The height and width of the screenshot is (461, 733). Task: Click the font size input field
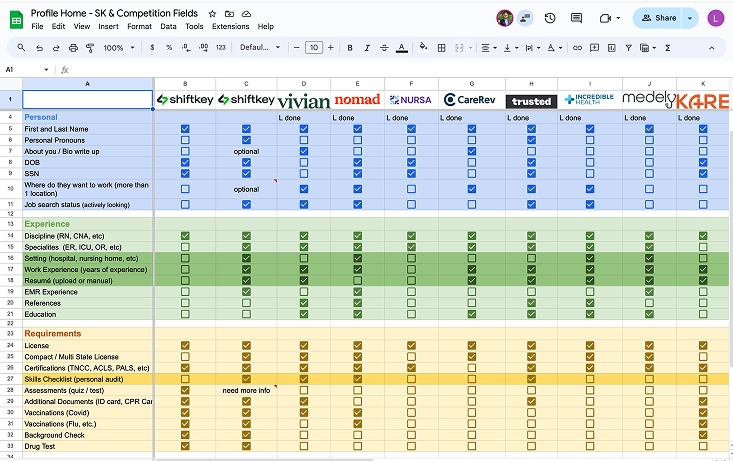point(314,48)
